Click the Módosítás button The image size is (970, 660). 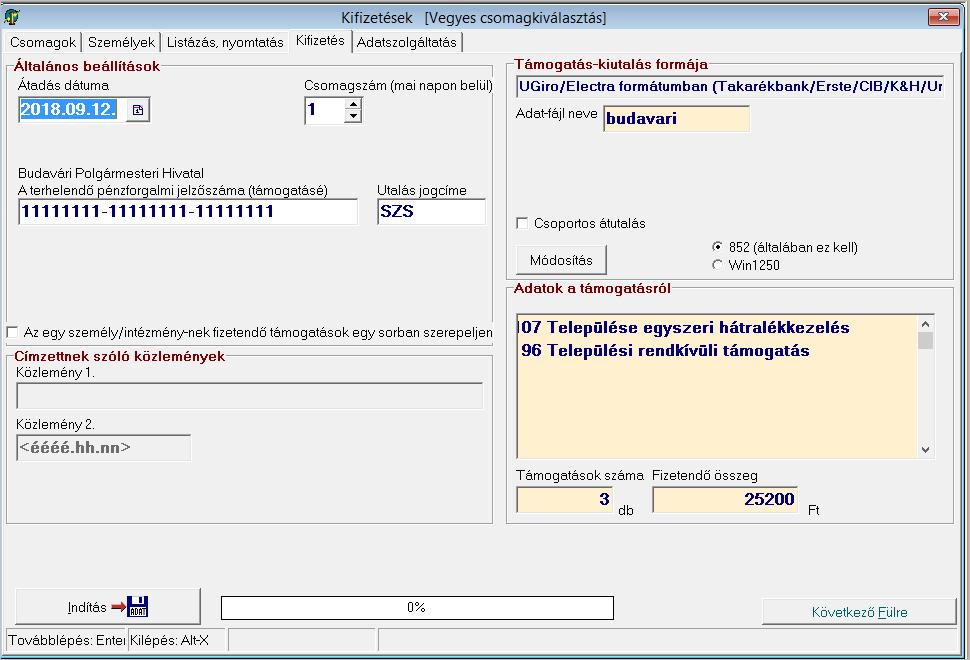click(x=561, y=260)
